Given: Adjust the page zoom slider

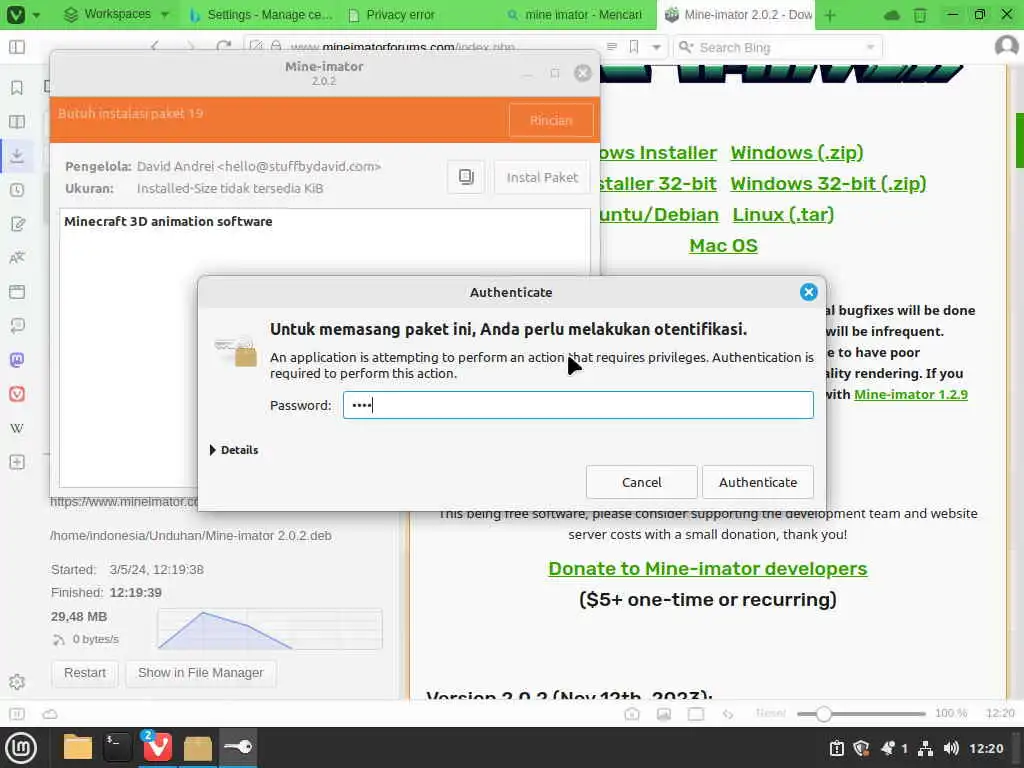Looking at the screenshot, I should point(861,714).
